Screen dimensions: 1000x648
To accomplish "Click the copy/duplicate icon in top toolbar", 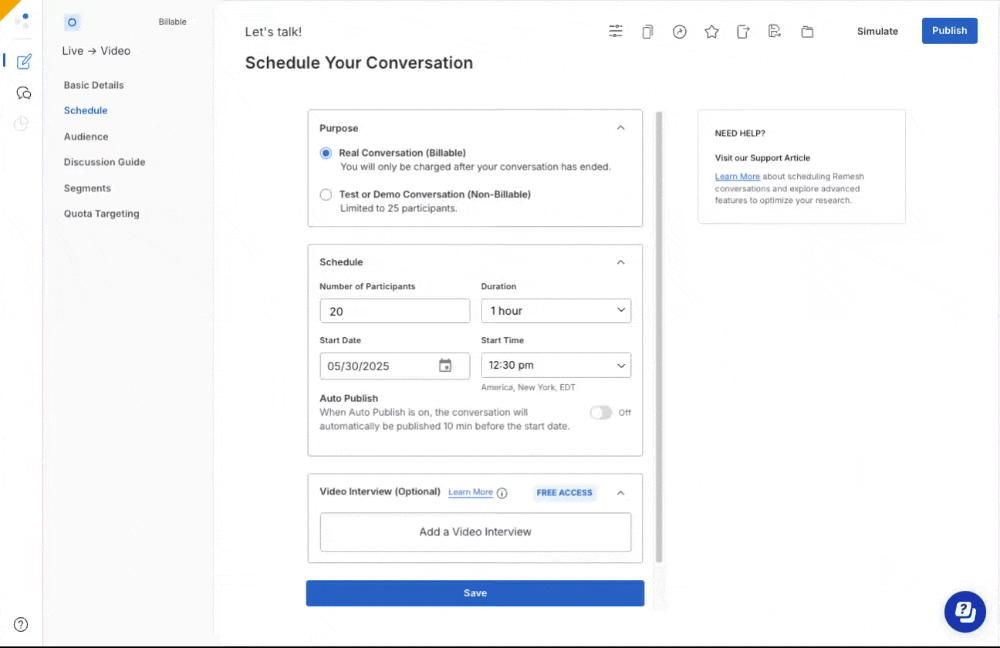I will pos(647,31).
